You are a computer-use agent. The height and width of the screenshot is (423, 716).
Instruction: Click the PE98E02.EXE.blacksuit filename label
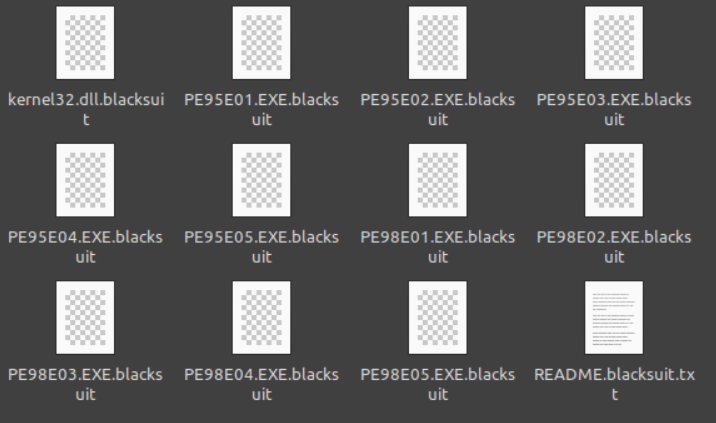click(614, 247)
